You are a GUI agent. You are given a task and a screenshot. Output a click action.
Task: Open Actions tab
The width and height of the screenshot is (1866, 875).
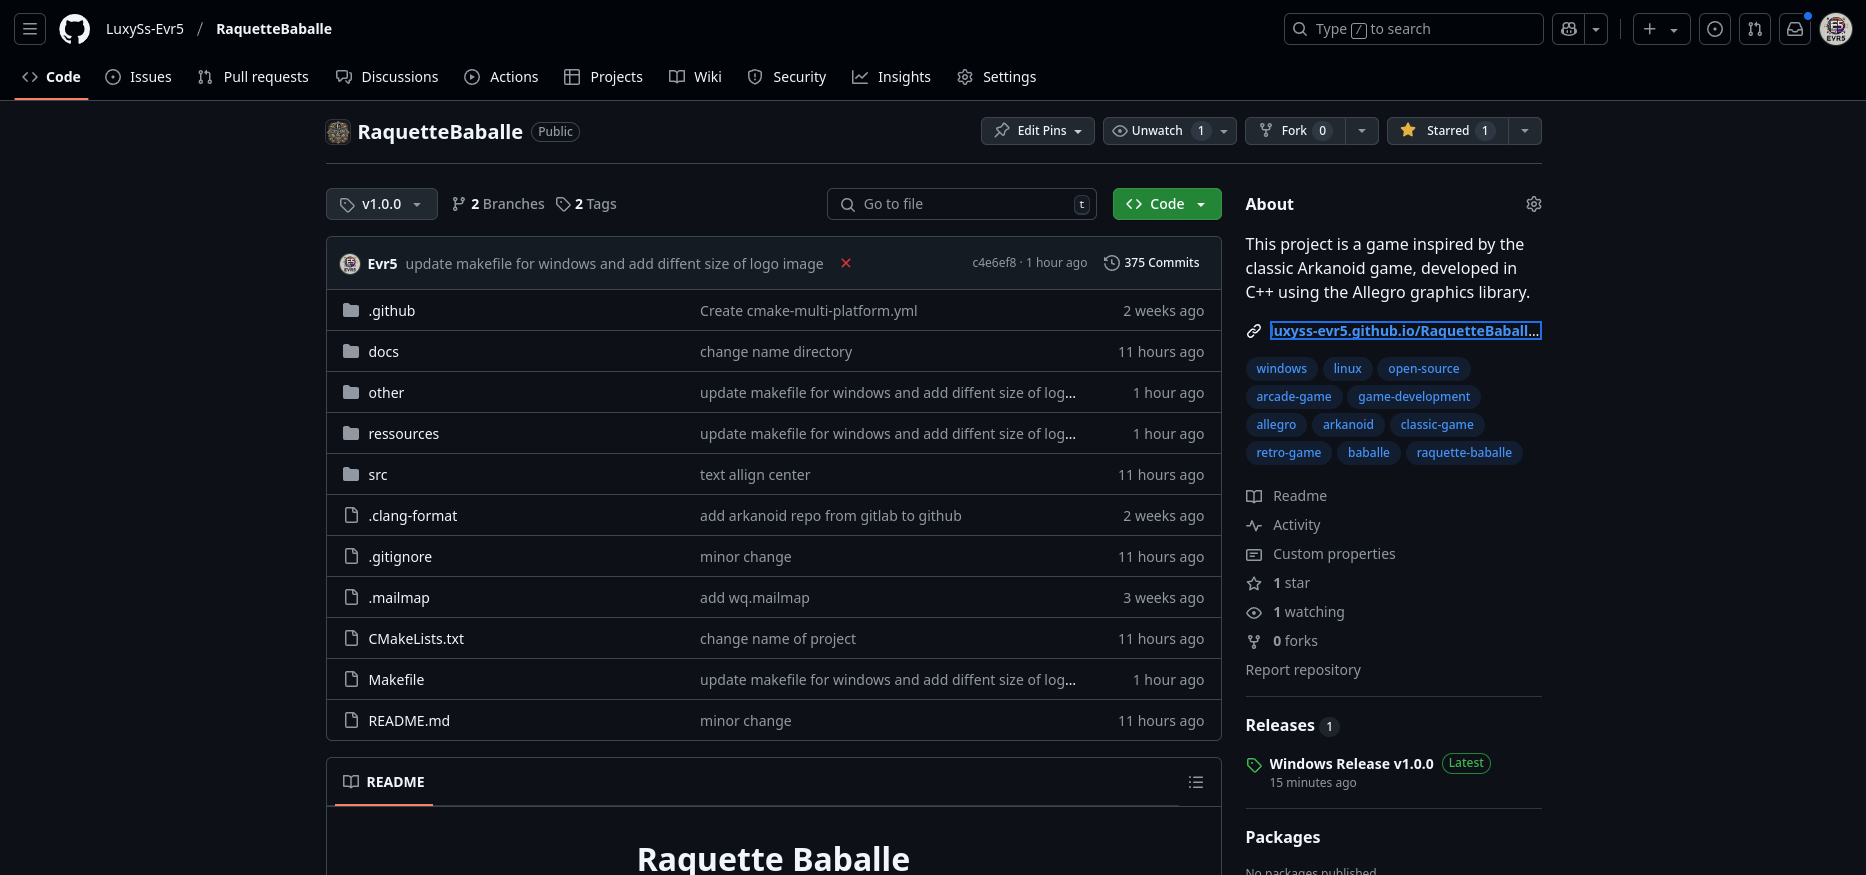[x=501, y=77]
